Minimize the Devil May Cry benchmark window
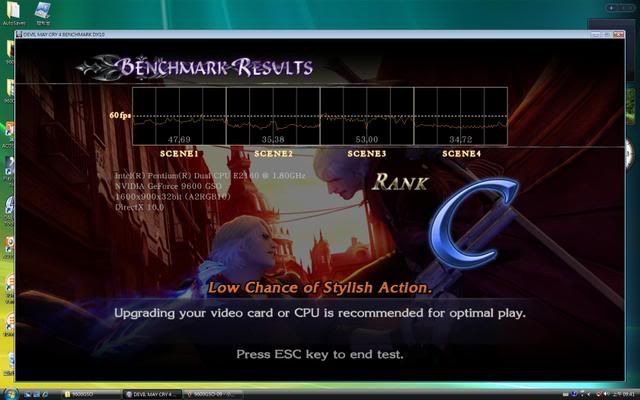The width and height of the screenshot is (640, 400). point(596,34)
